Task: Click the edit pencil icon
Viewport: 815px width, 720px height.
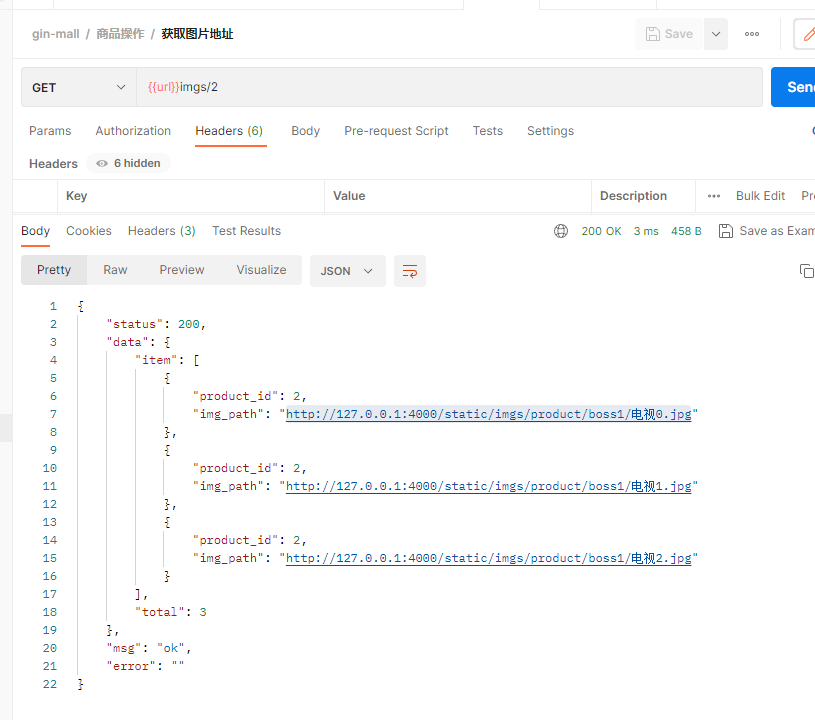Action: 807,34
